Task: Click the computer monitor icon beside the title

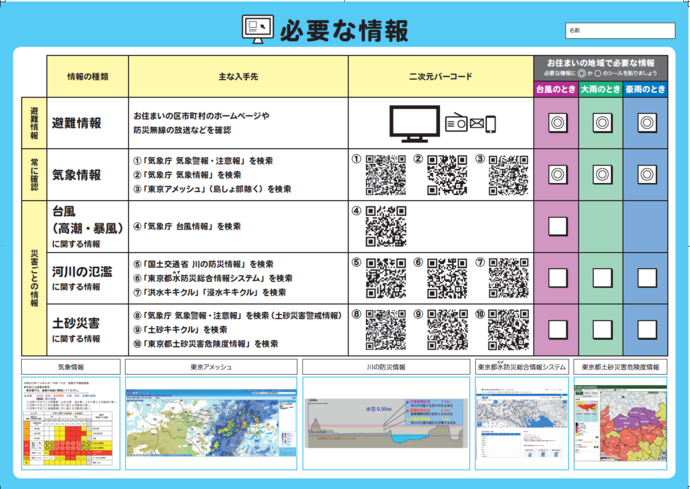Action: pos(258,29)
